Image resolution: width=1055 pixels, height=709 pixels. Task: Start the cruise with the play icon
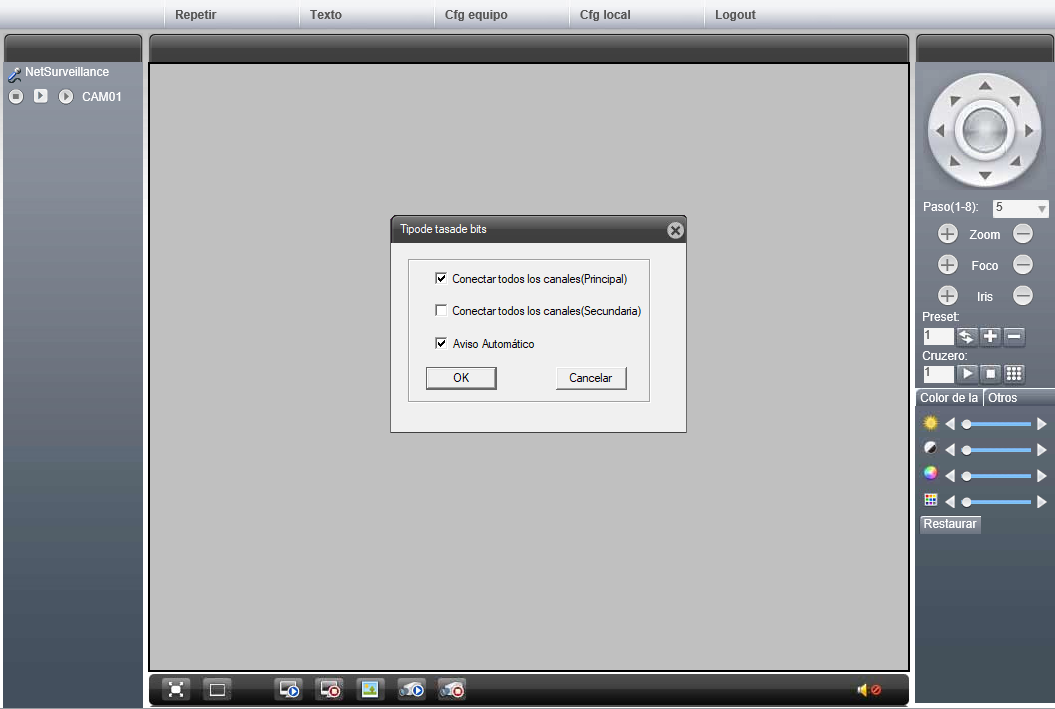tap(966, 374)
